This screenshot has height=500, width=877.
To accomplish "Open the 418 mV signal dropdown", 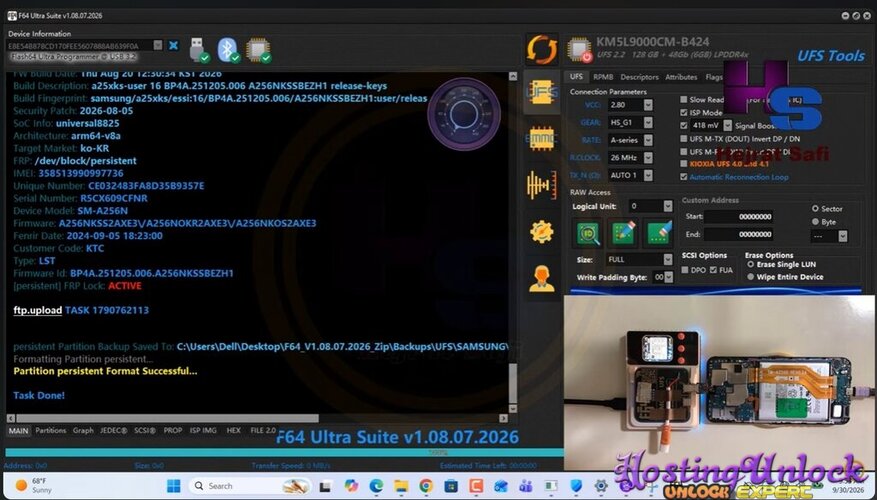I will [727, 125].
